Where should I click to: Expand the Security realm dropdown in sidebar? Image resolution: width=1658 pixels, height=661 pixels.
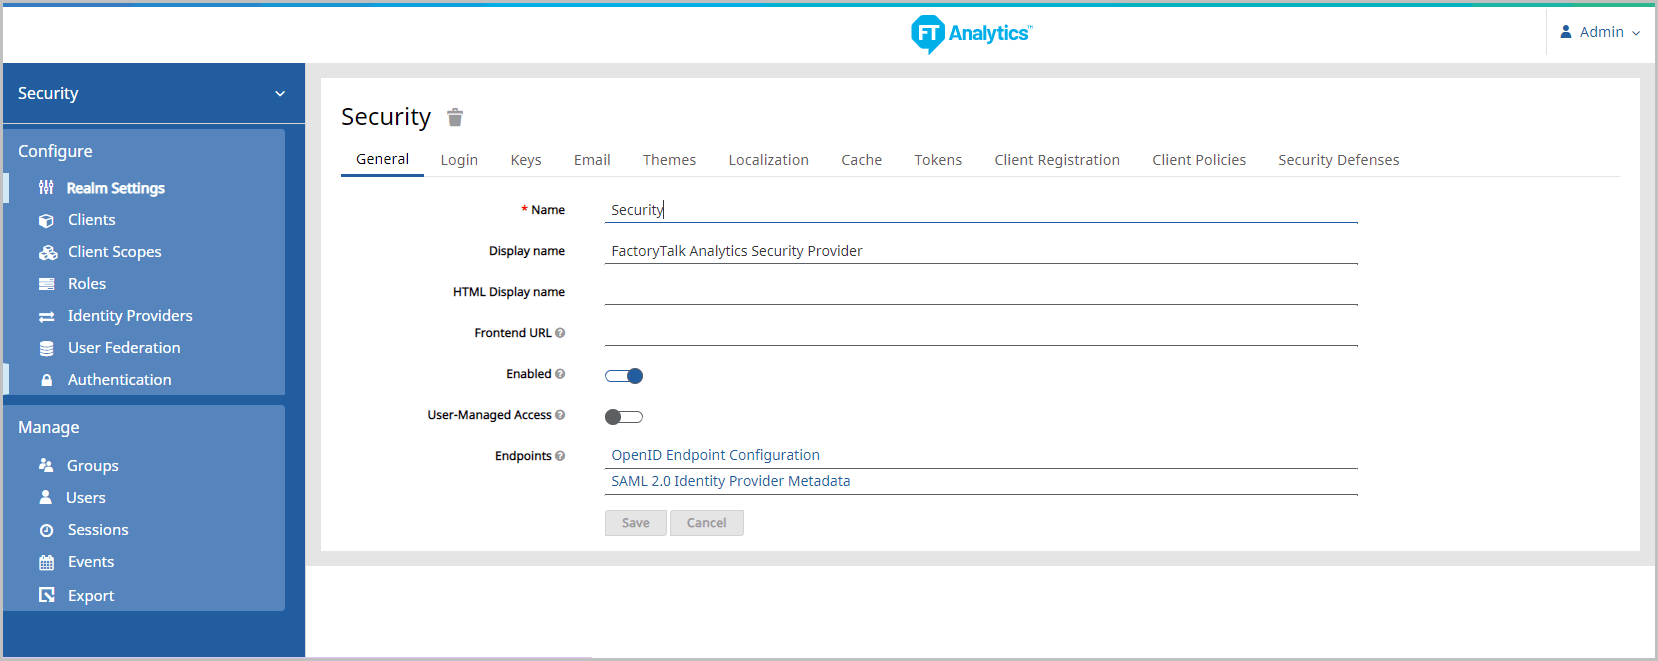(x=280, y=94)
